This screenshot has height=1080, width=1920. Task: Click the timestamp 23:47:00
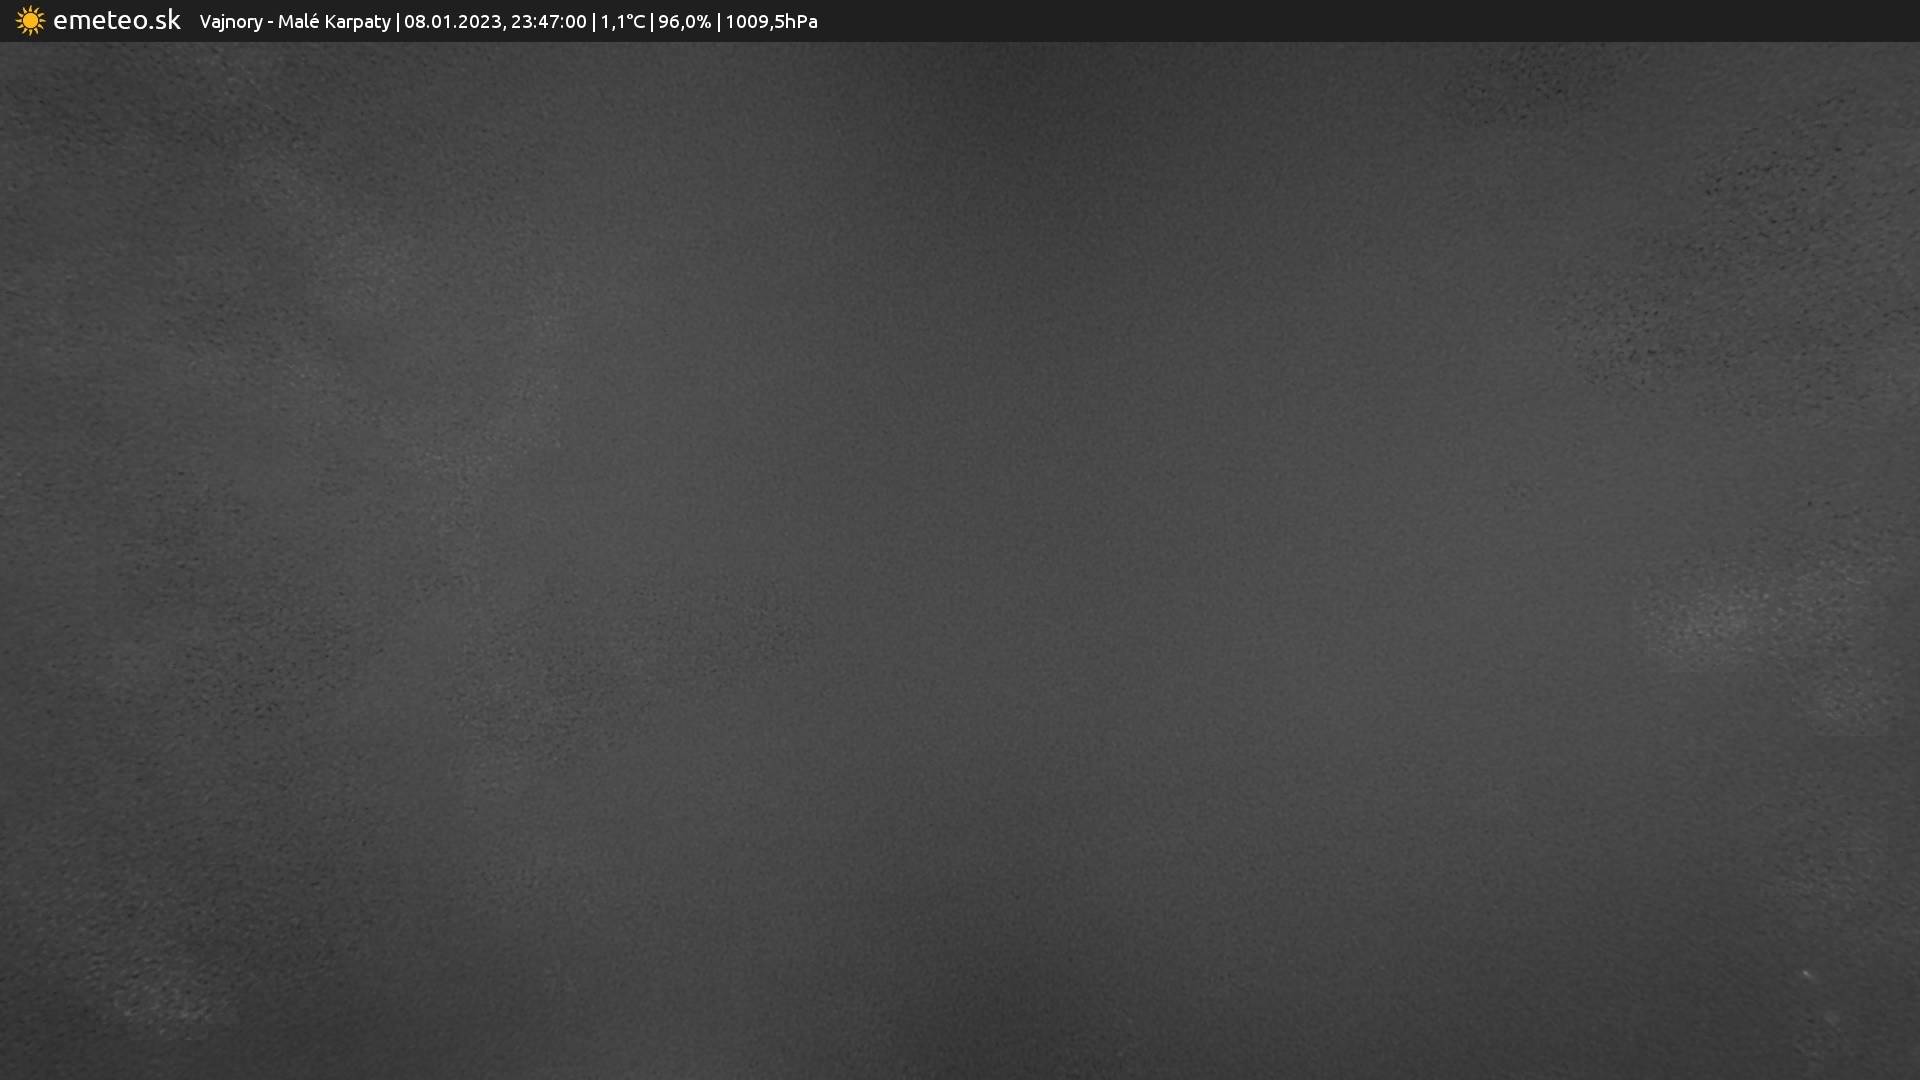(x=548, y=21)
